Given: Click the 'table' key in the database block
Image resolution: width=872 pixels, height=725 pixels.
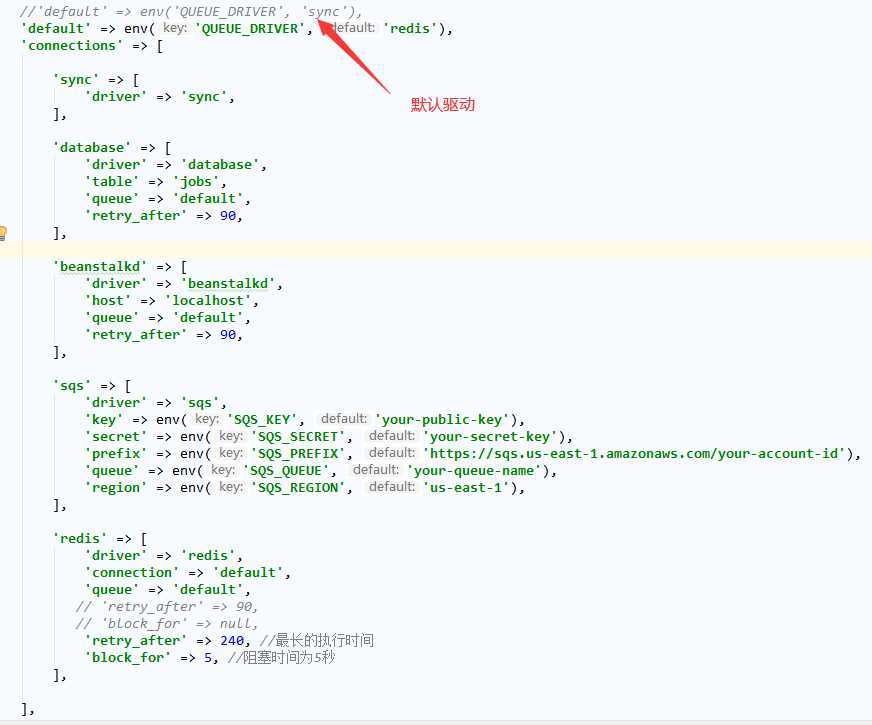Looking at the screenshot, I should (x=112, y=181).
